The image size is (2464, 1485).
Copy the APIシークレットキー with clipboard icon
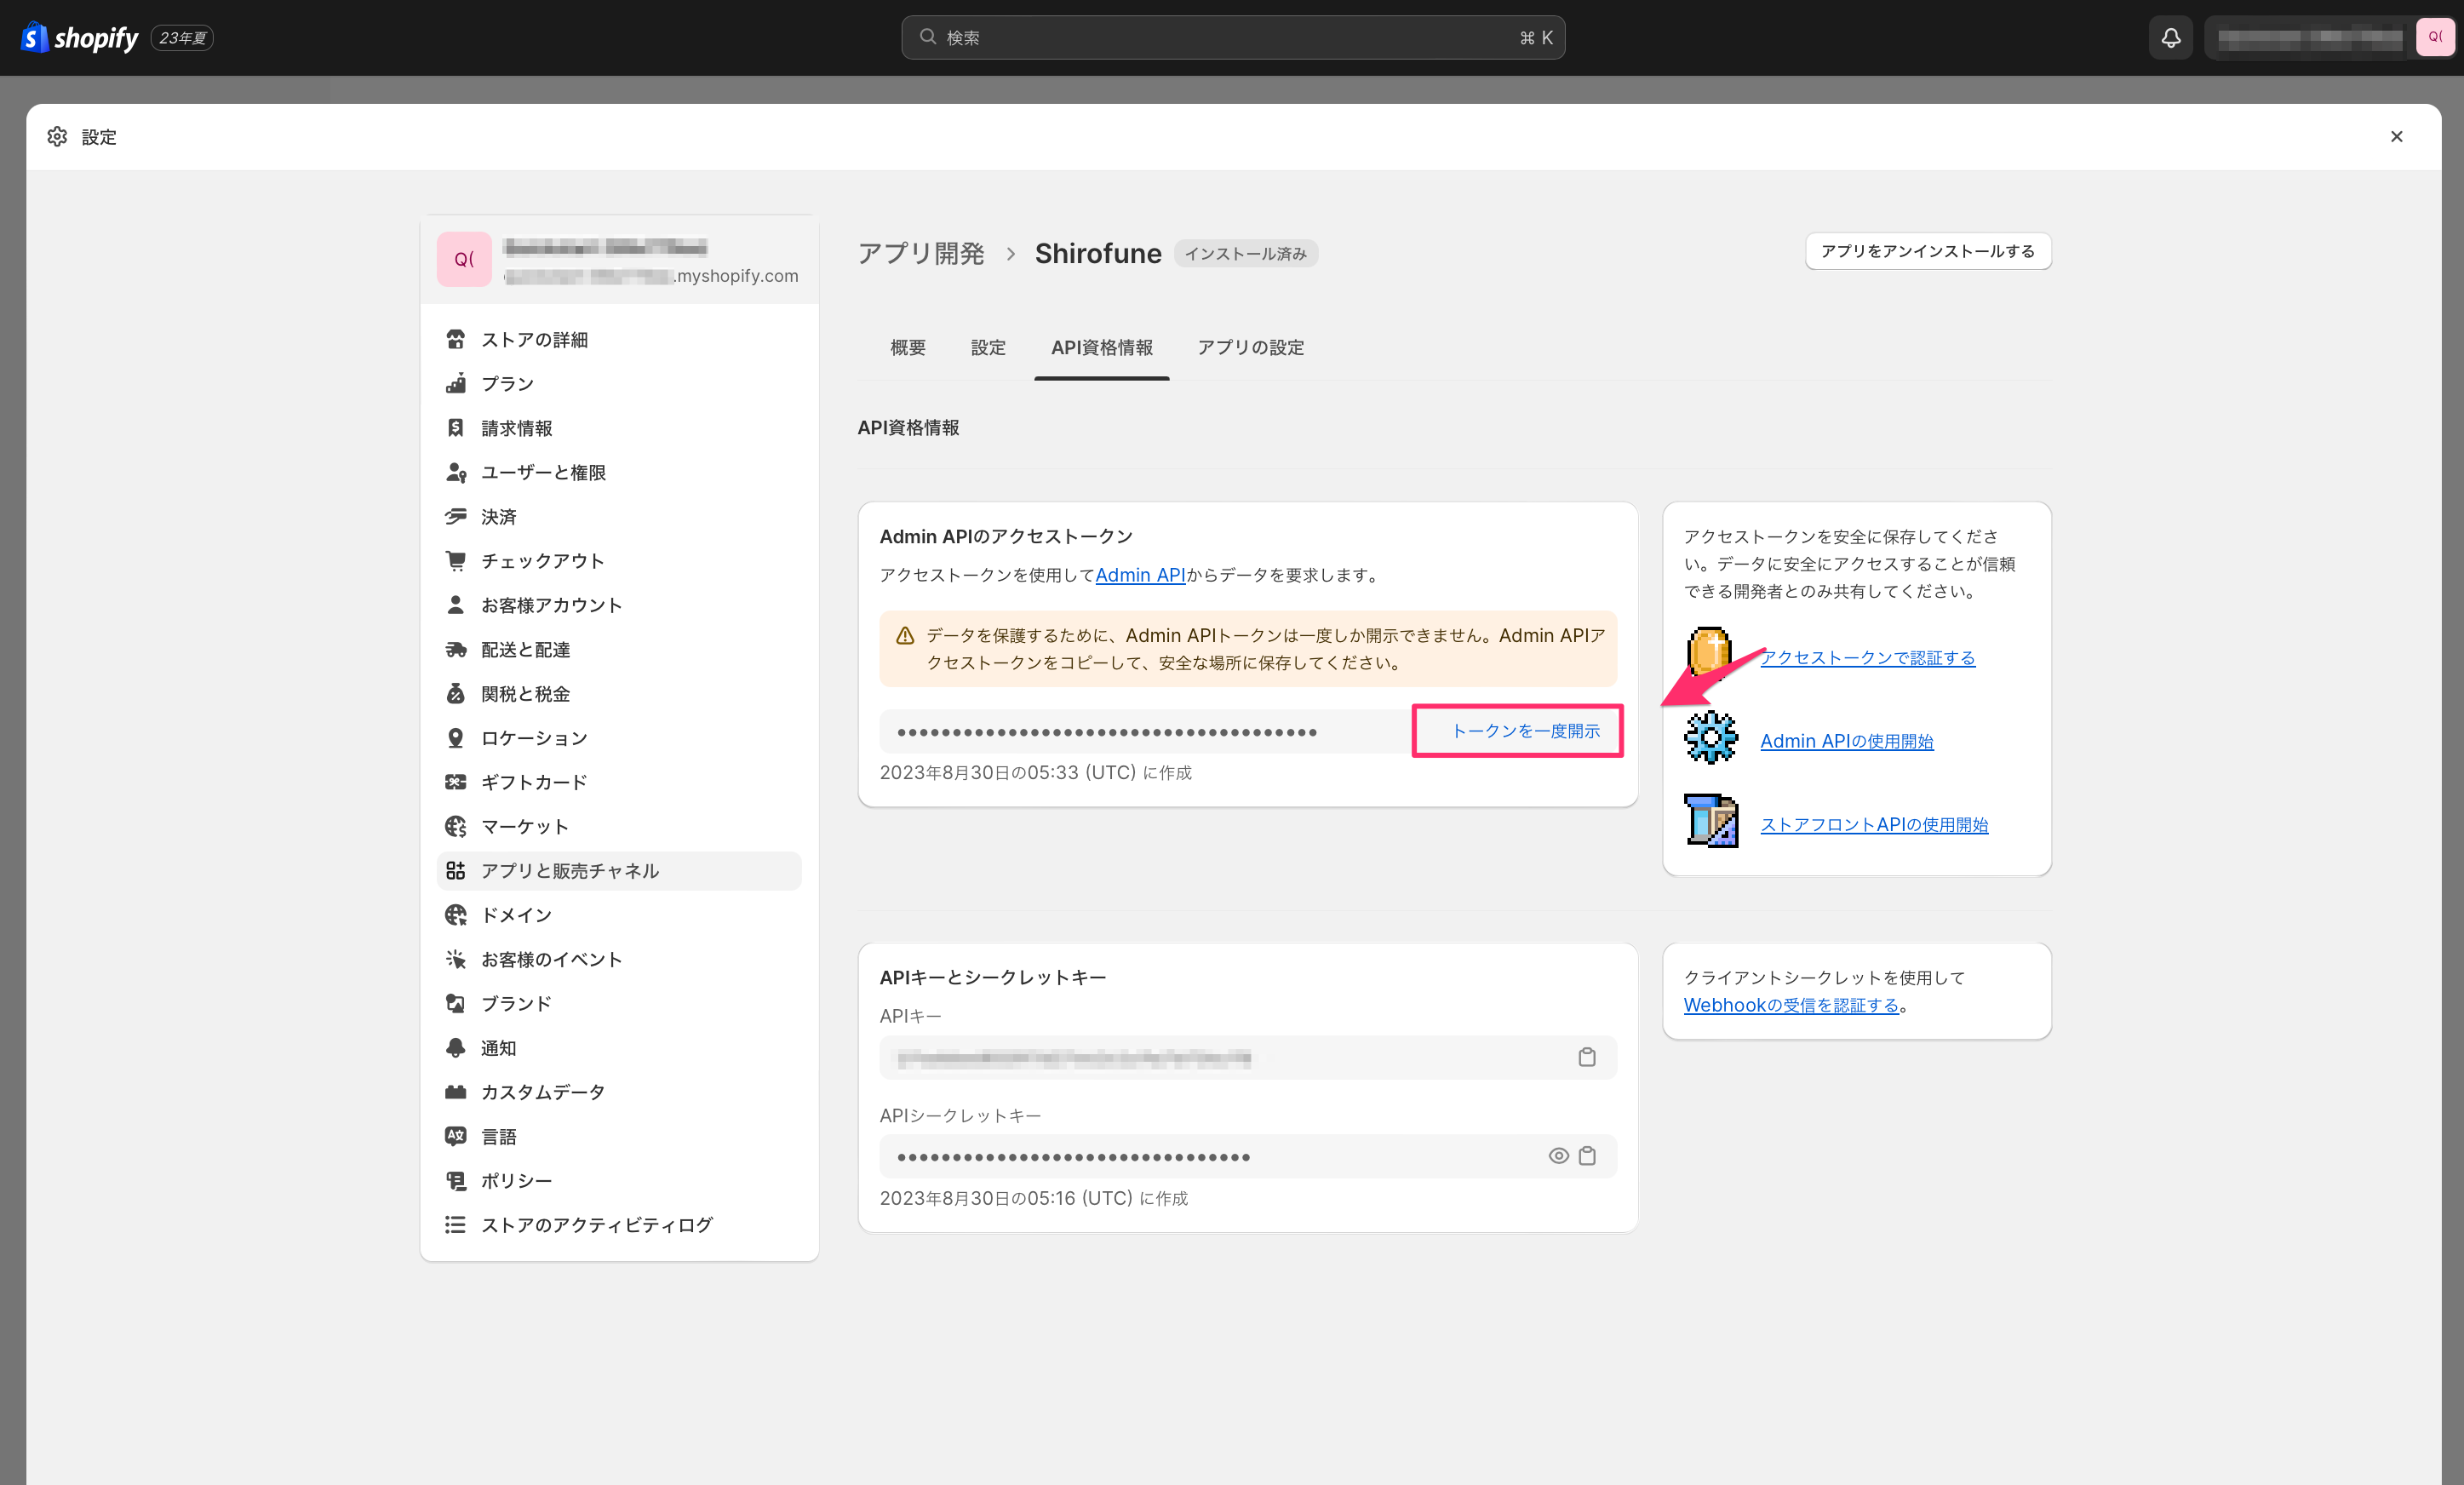[x=1587, y=1156]
